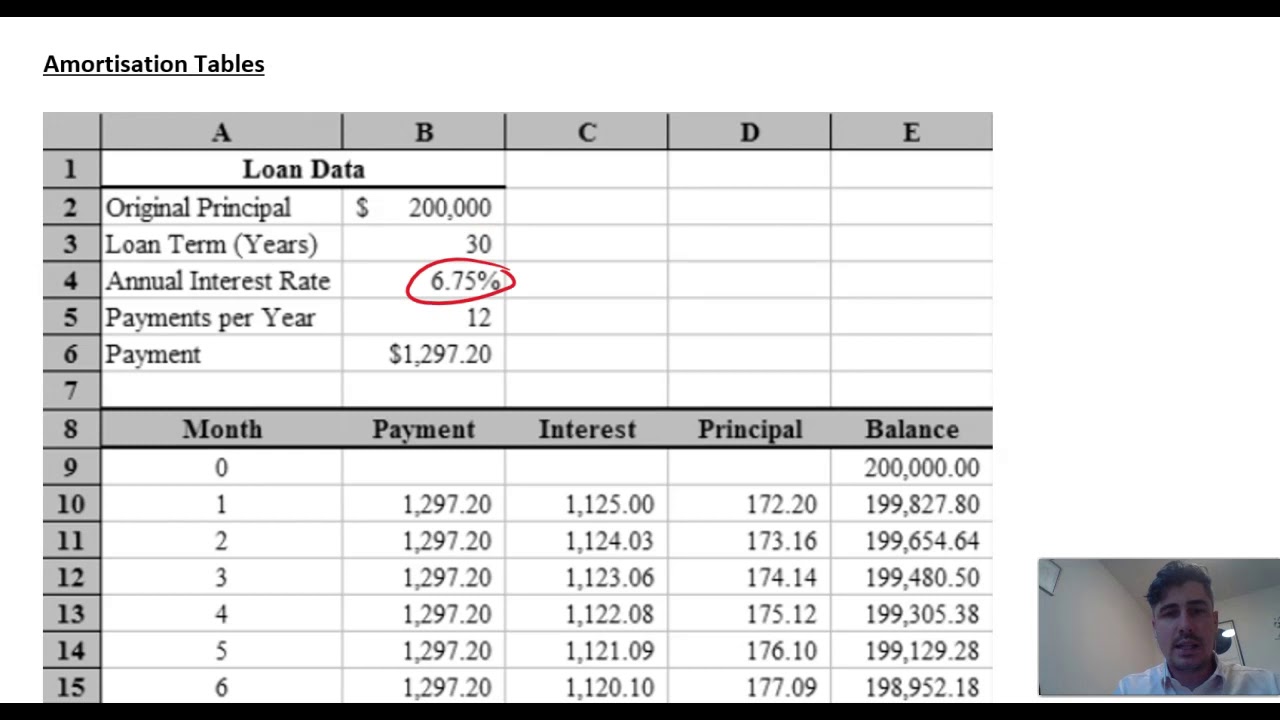Screen dimensions: 1280x720
Task: Select column B header
Action: pos(424,132)
